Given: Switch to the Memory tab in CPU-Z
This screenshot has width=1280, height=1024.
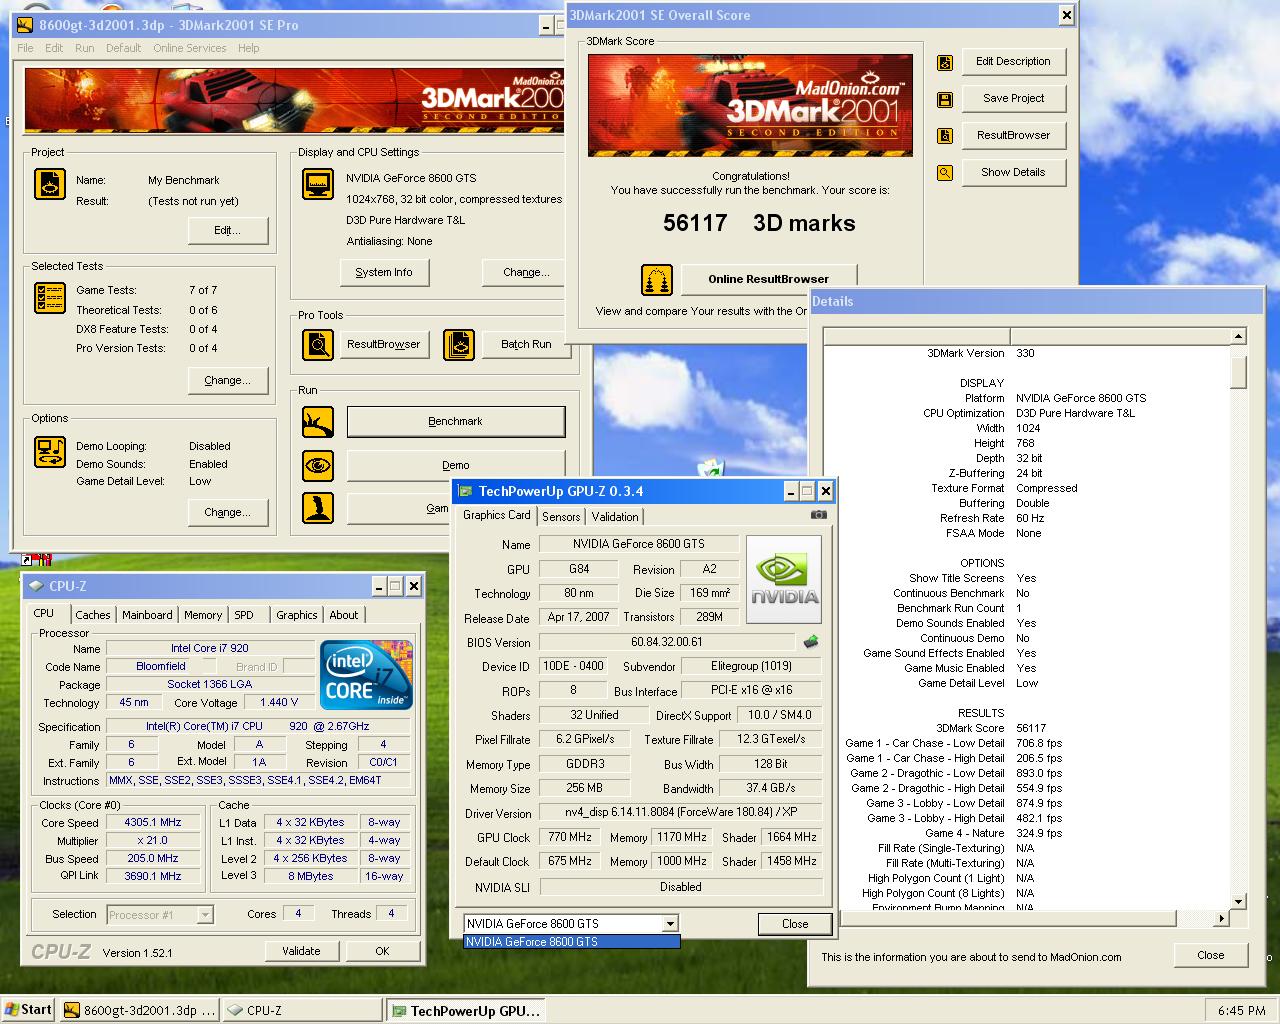Looking at the screenshot, I should [x=203, y=615].
